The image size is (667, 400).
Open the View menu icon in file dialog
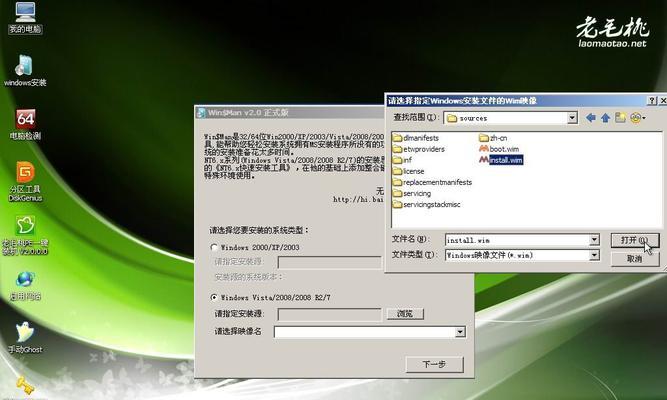pos(637,118)
